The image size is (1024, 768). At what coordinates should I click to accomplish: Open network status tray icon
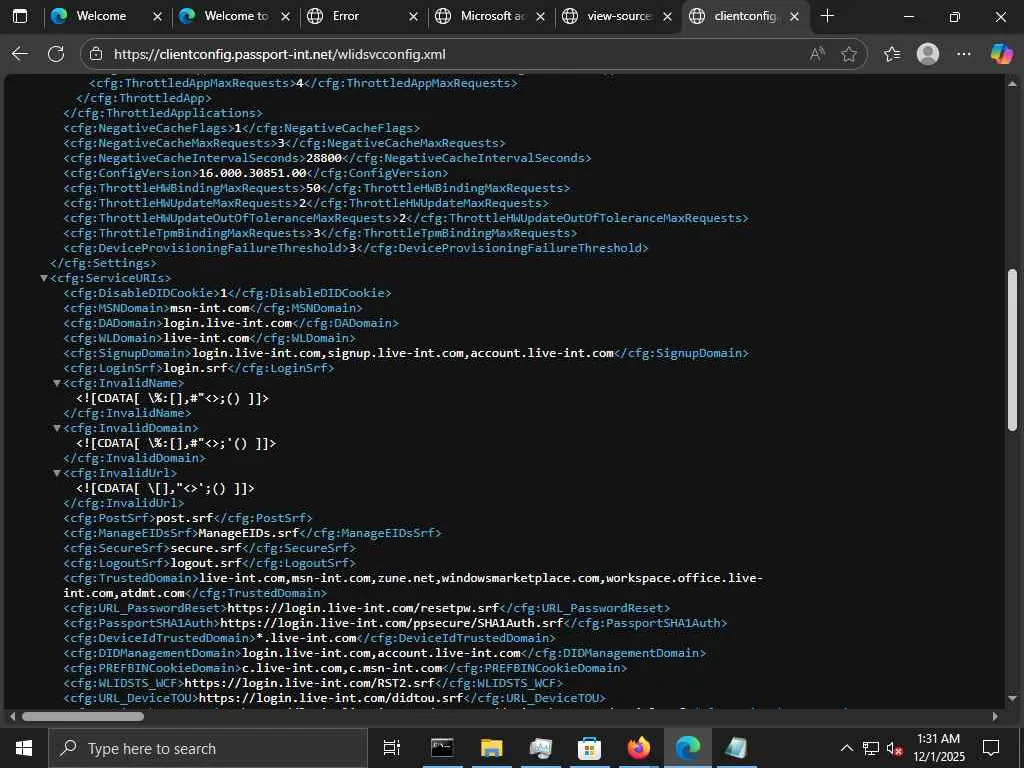coord(871,748)
